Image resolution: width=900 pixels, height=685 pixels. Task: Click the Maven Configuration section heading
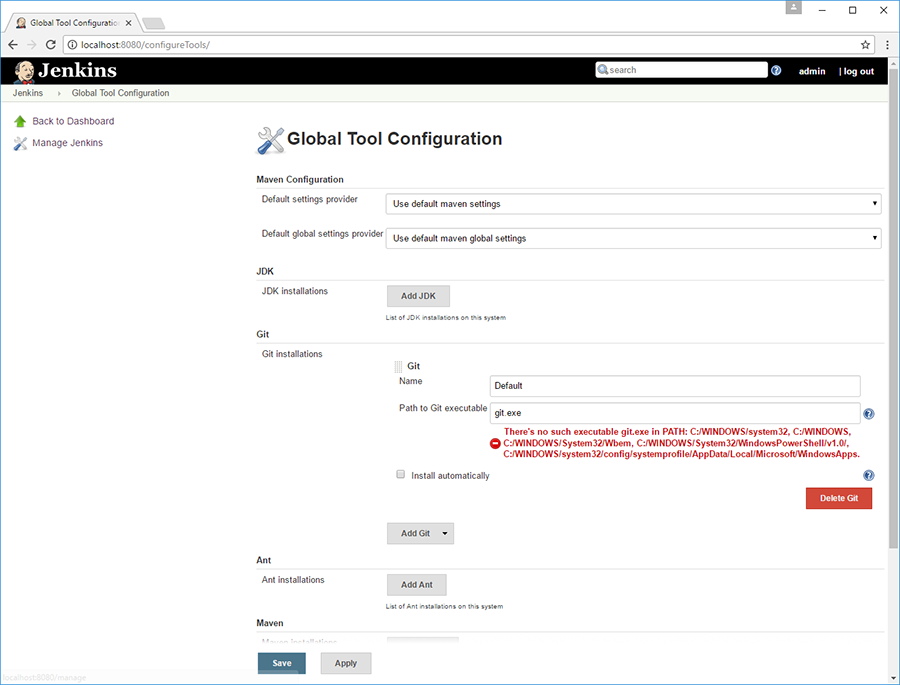pyautogui.click(x=300, y=180)
